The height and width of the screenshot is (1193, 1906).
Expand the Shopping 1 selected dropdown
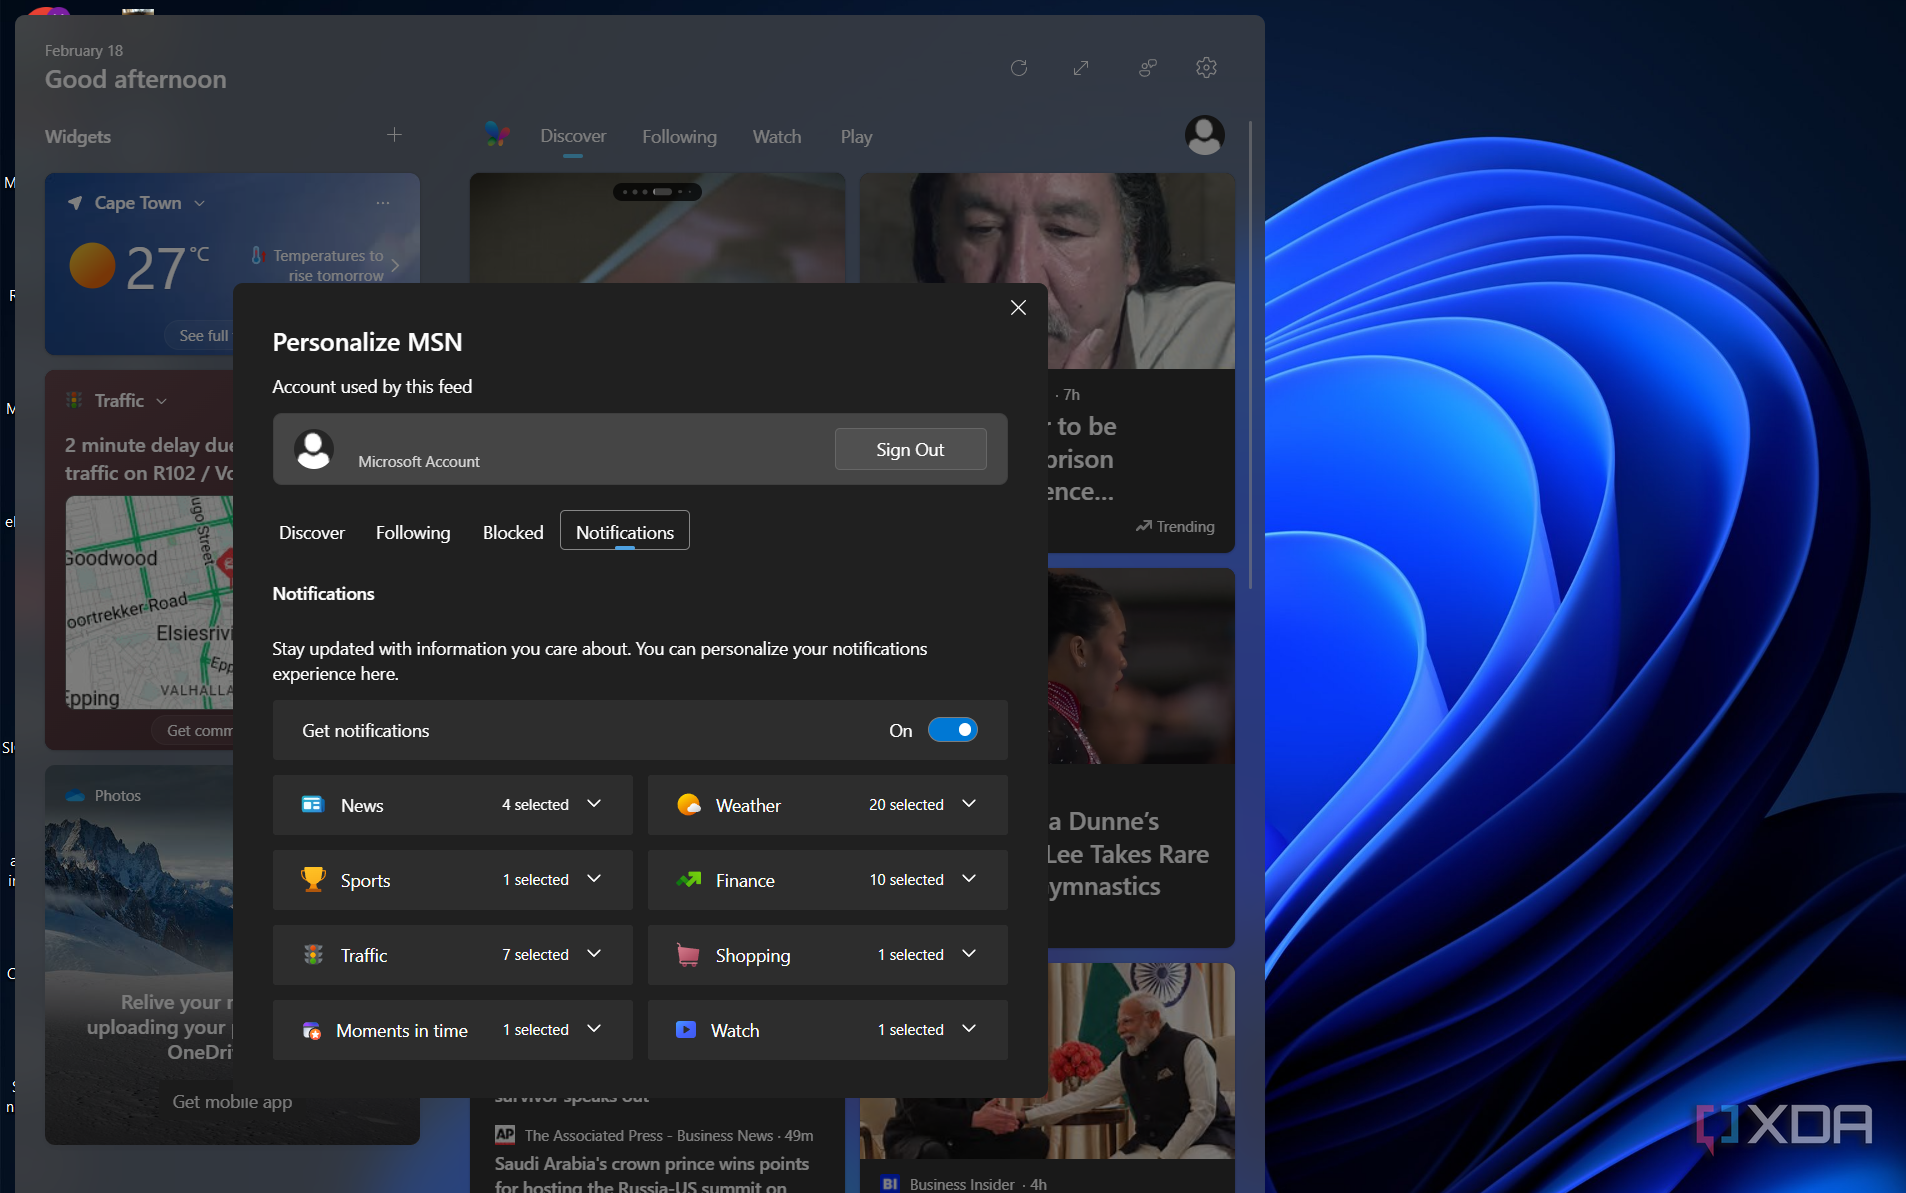coord(969,954)
